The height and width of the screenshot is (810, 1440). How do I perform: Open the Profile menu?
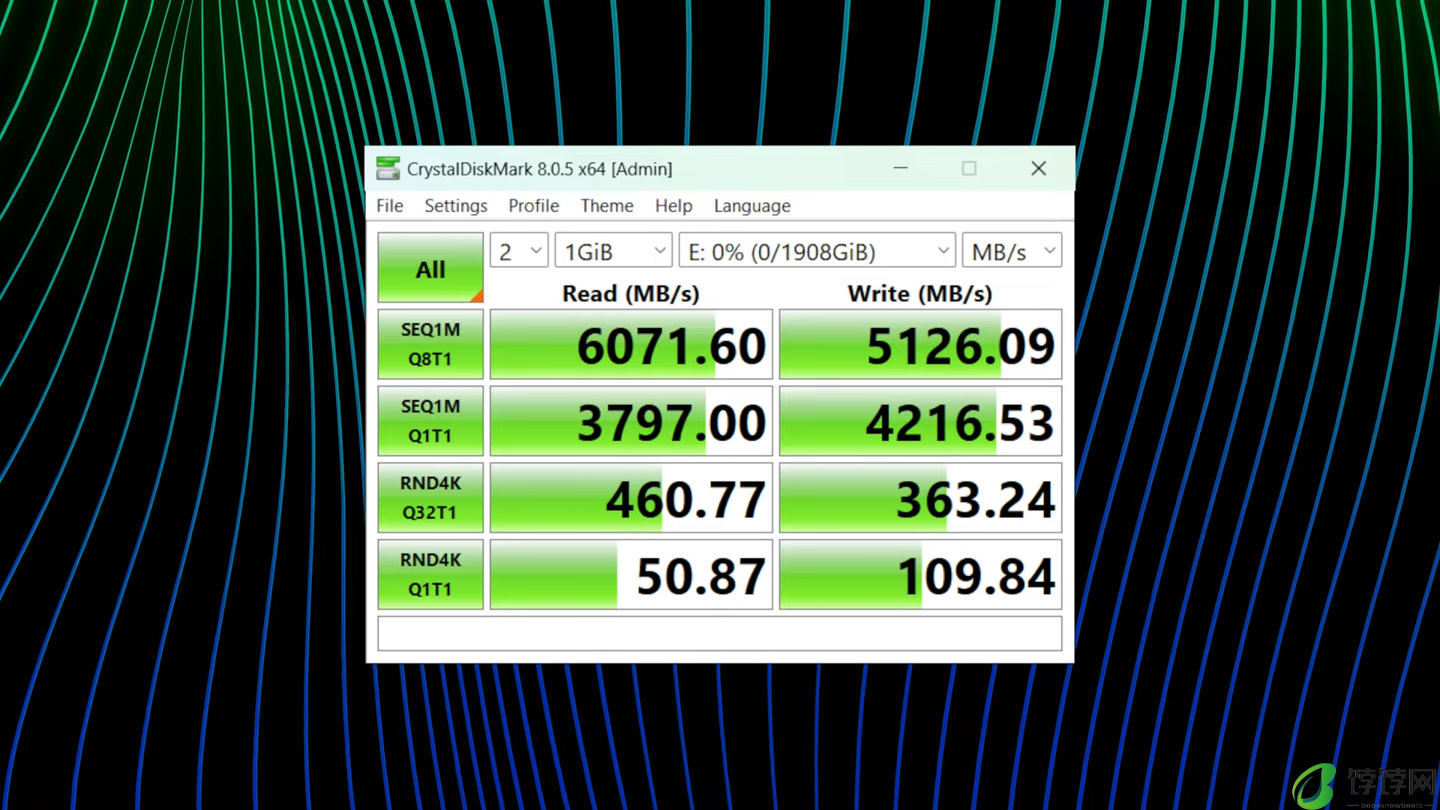point(534,206)
